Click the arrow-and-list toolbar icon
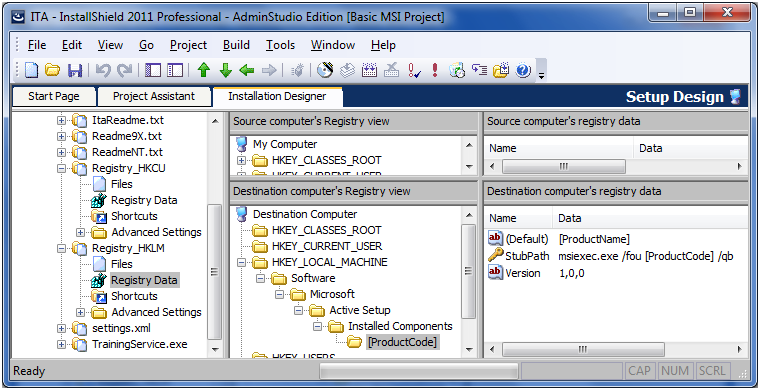The image size is (760, 390). [479, 71]
